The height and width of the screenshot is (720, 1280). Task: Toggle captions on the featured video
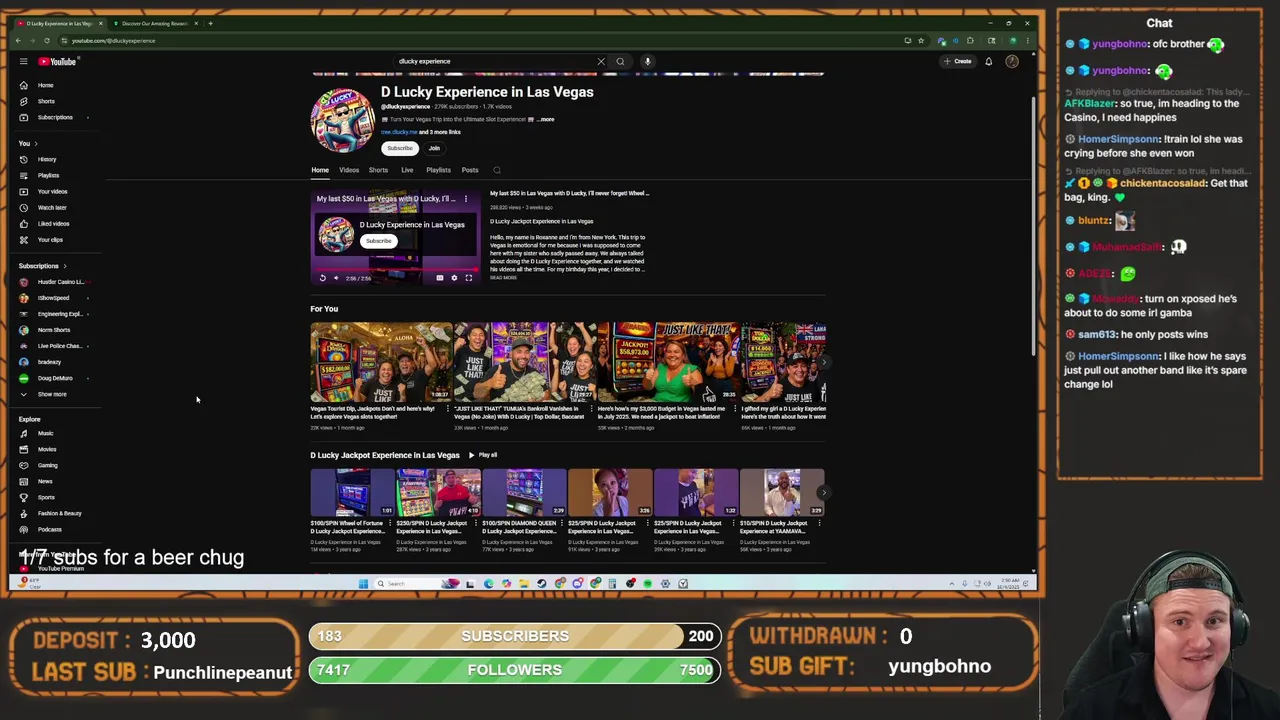tap(439, 278)
